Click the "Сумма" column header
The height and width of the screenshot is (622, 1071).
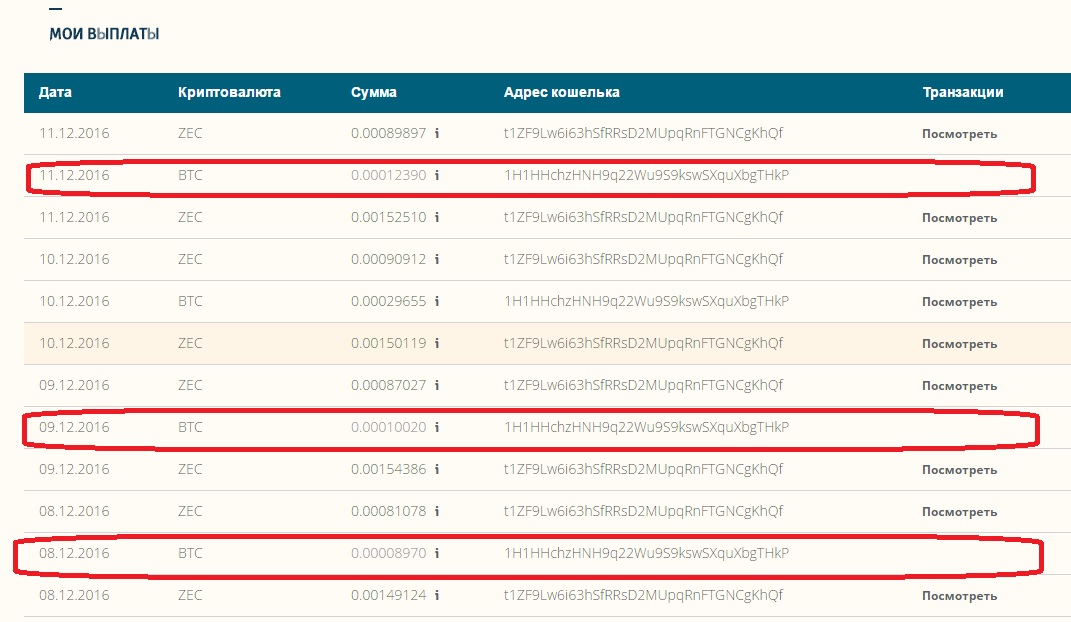tap(374, 92)
